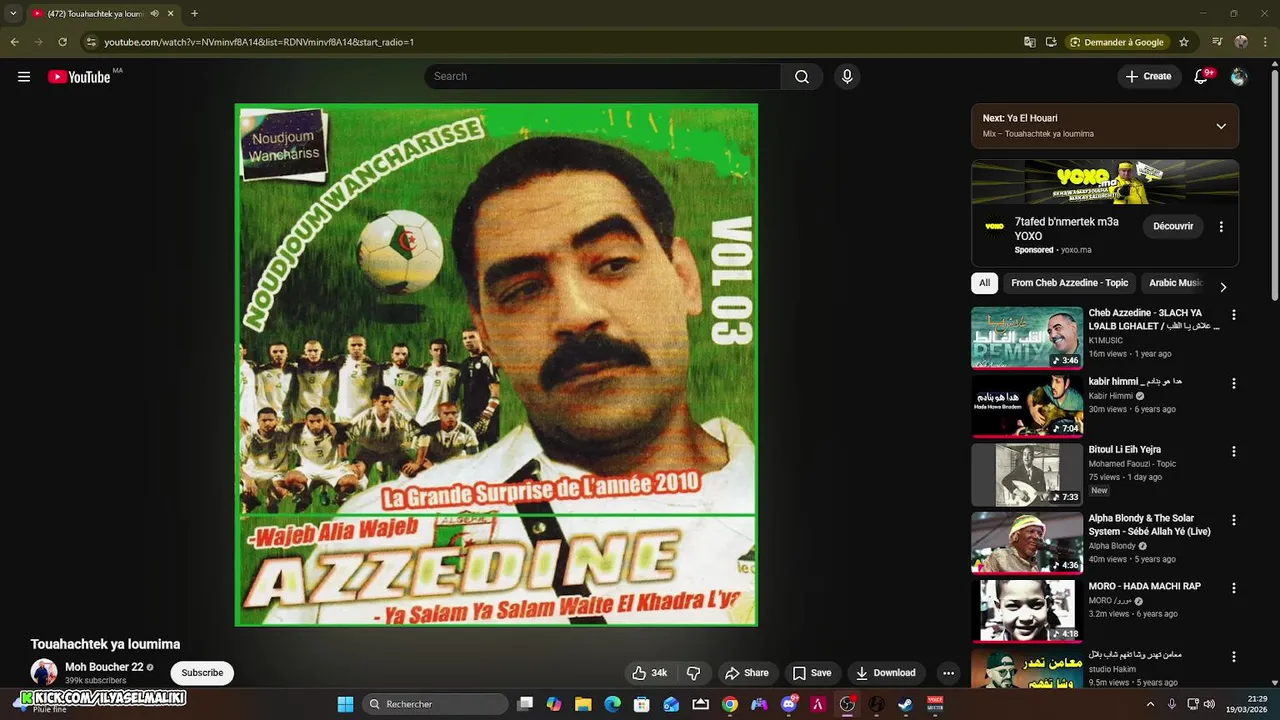
Task: Install app icon in the address bar
Action: point(1051,42)
